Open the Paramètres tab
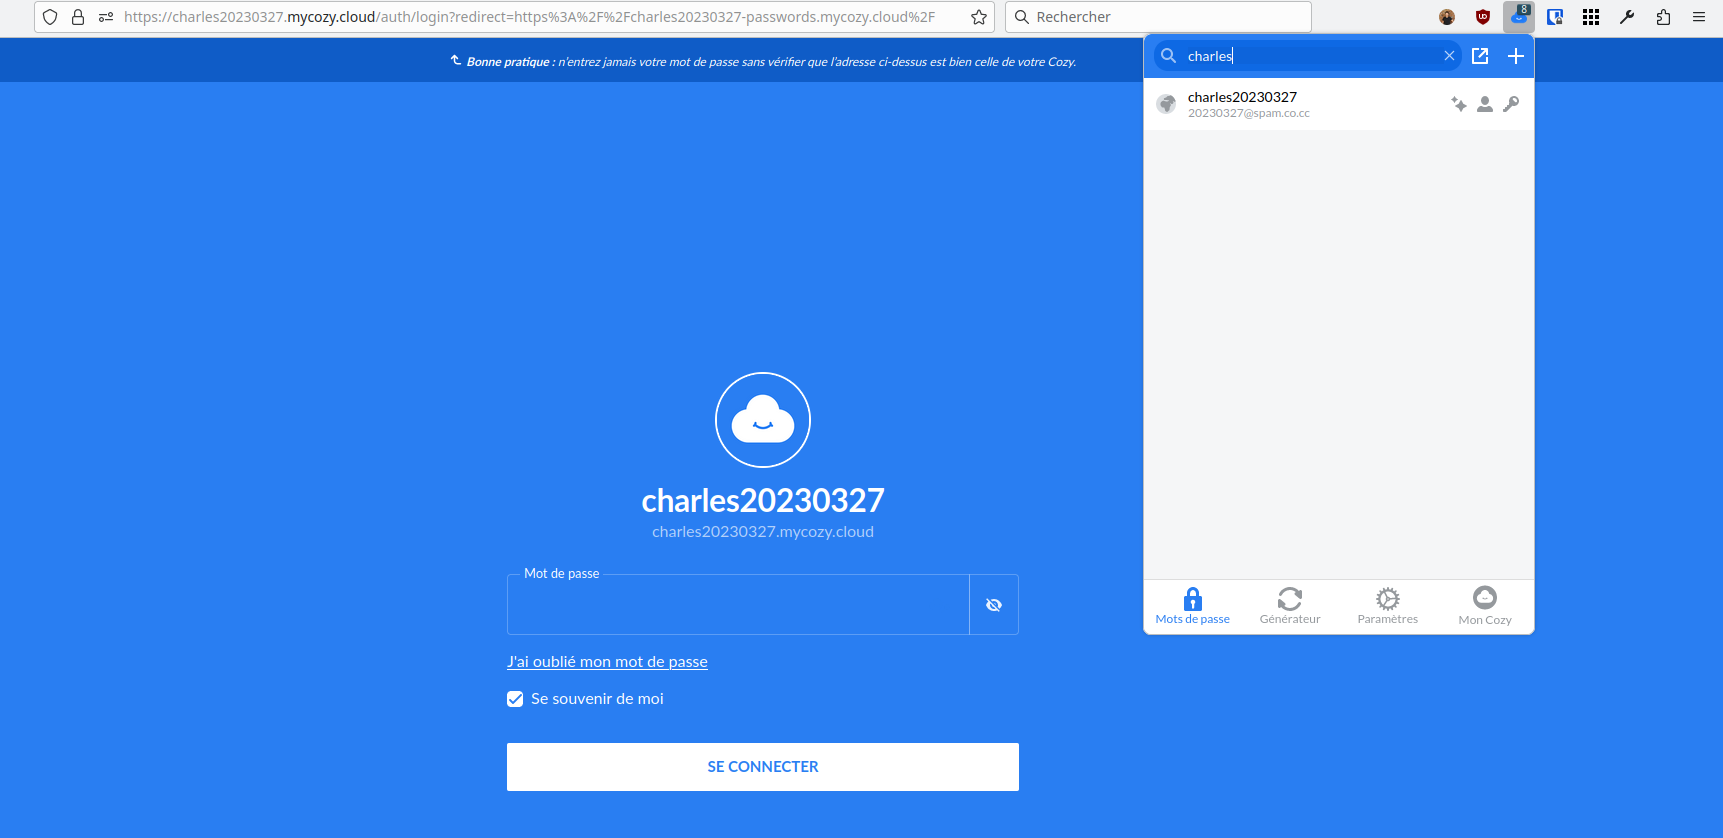This screenshot has height=838, width=1723. [x=1388, y=606]
